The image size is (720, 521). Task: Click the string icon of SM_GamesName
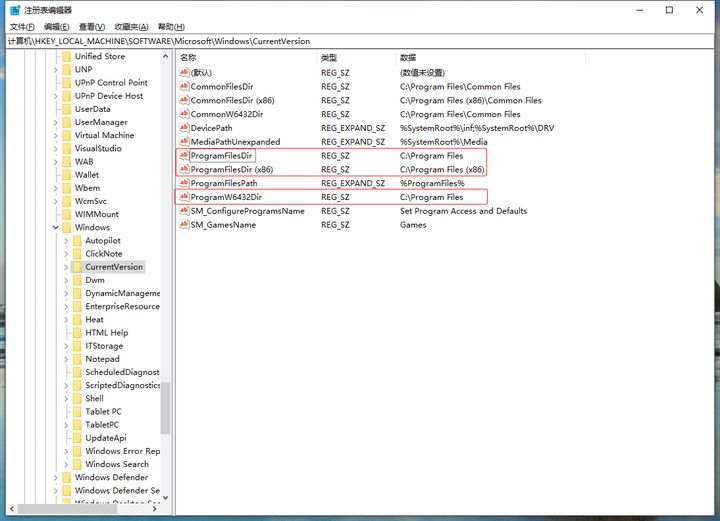184,224
